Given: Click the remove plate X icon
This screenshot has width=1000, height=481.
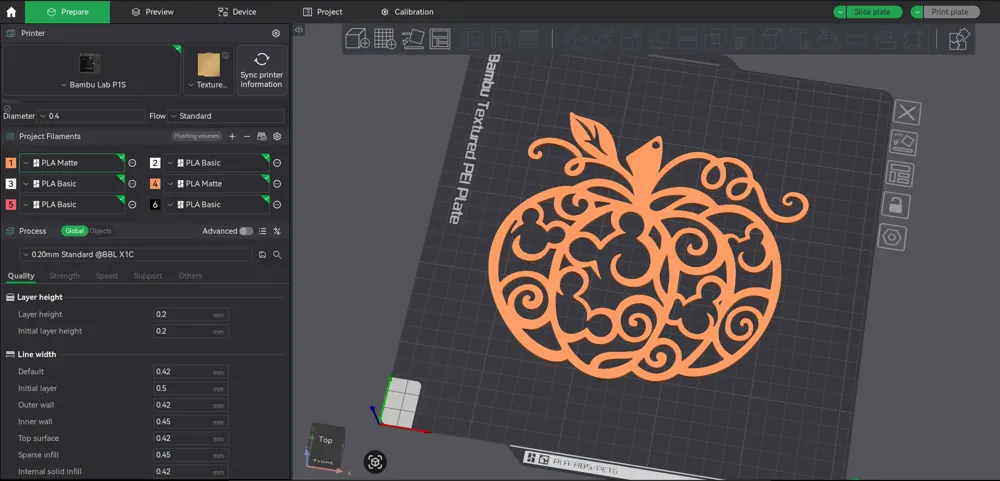Looking at the screenshot, I should pyautogui.click(x=906, y=114).
